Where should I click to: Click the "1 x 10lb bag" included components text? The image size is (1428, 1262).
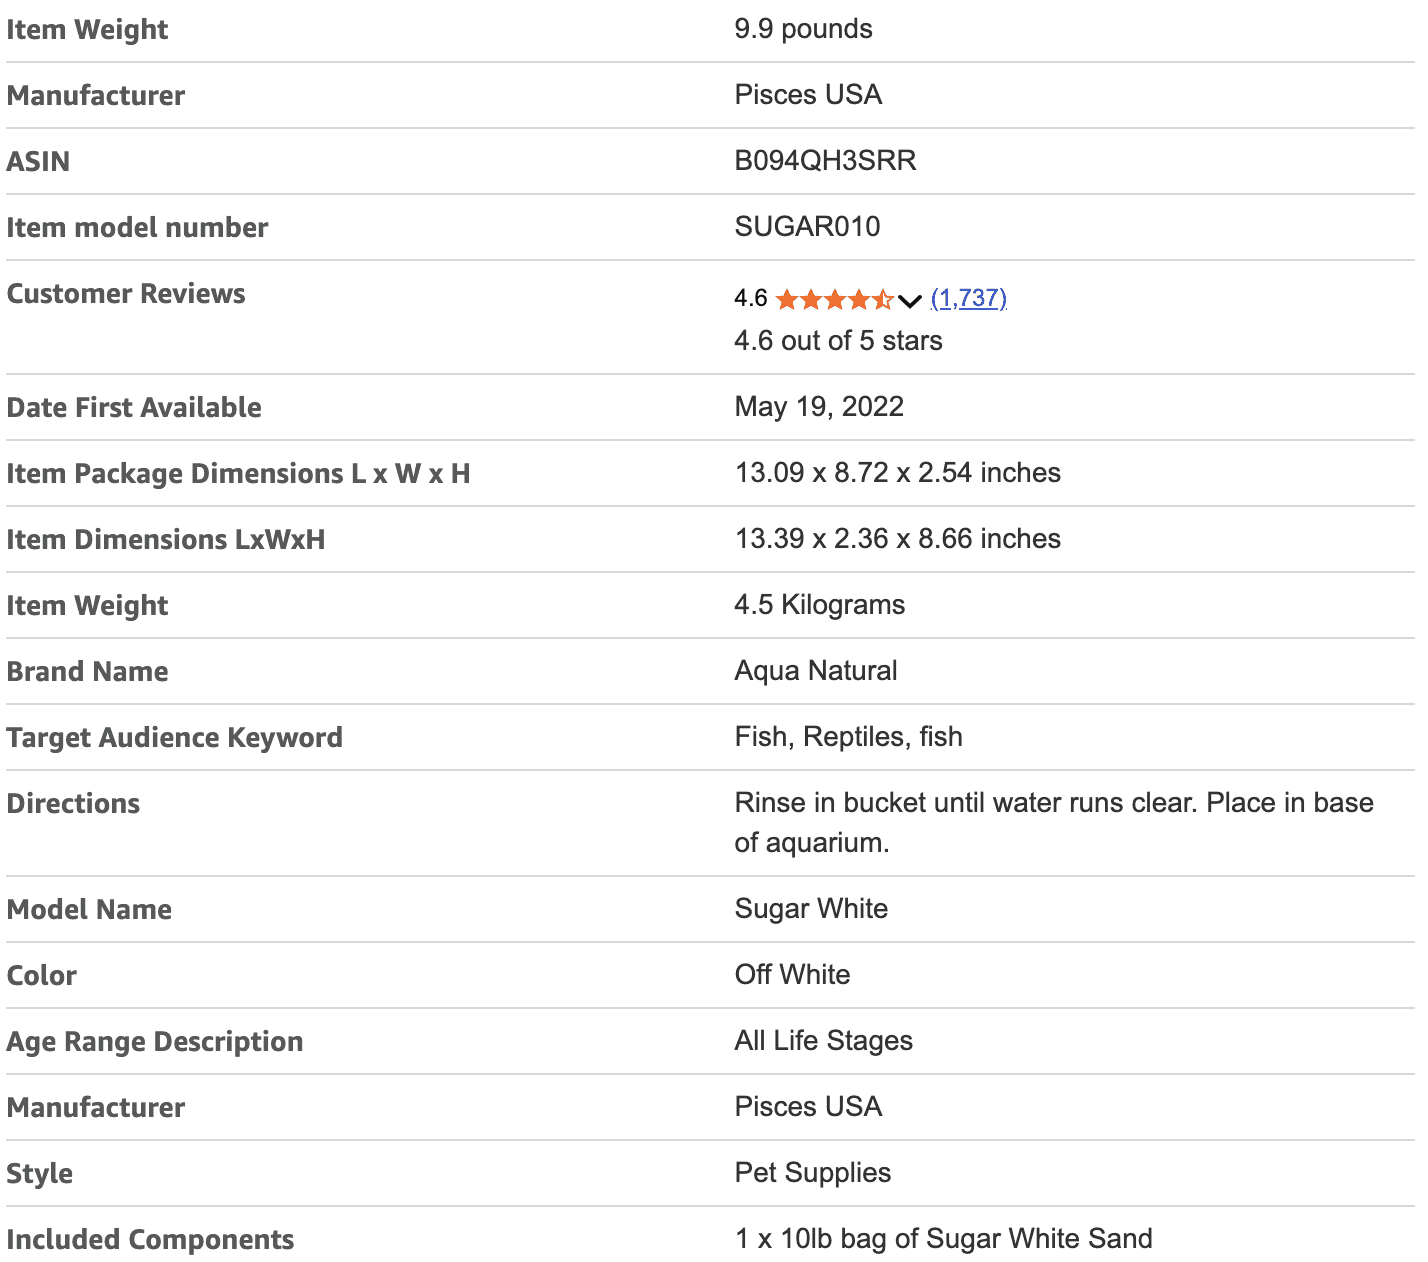pos(943,1239)
